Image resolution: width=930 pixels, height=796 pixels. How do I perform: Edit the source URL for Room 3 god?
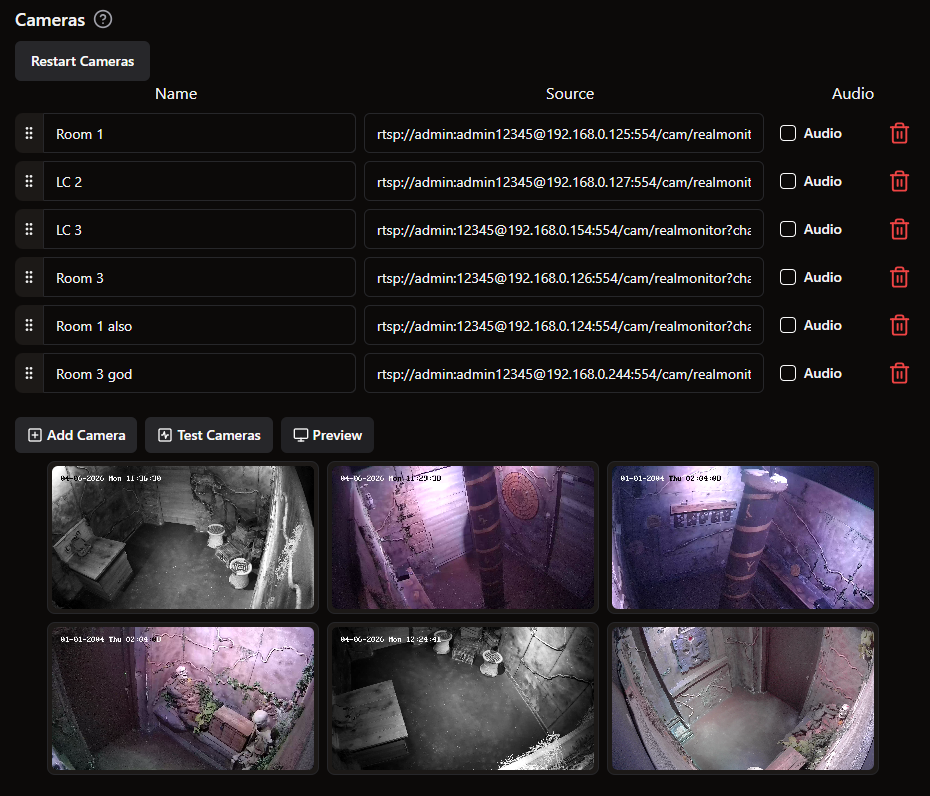pyautogui.click(x=563, y=373)
